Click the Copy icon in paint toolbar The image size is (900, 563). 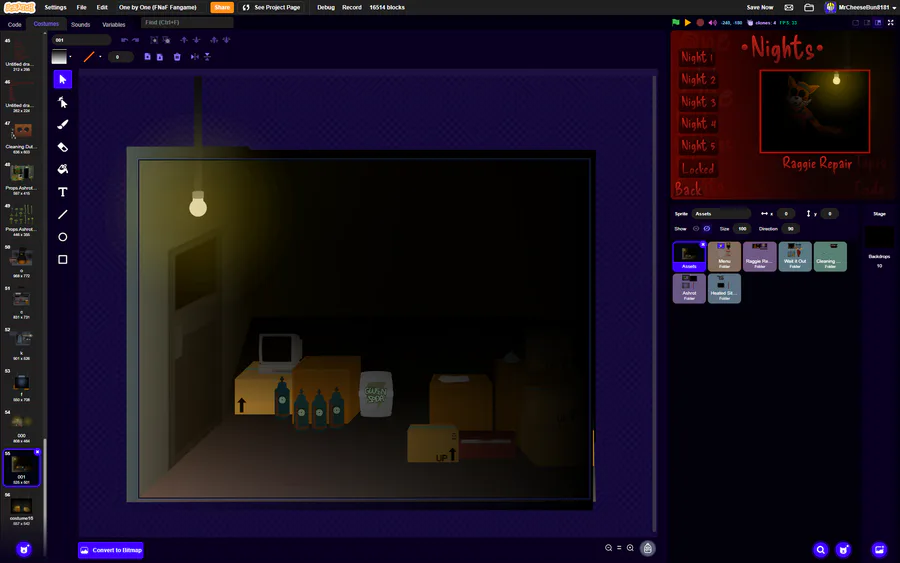(x=148, y=57)
